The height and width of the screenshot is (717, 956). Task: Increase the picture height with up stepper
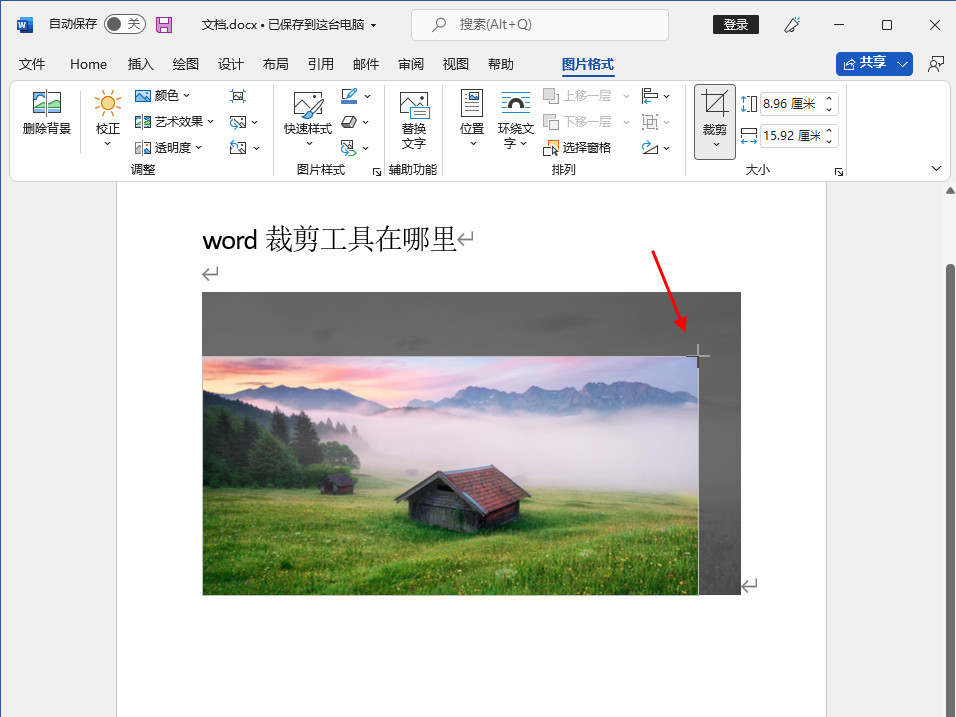pos(829,98)
